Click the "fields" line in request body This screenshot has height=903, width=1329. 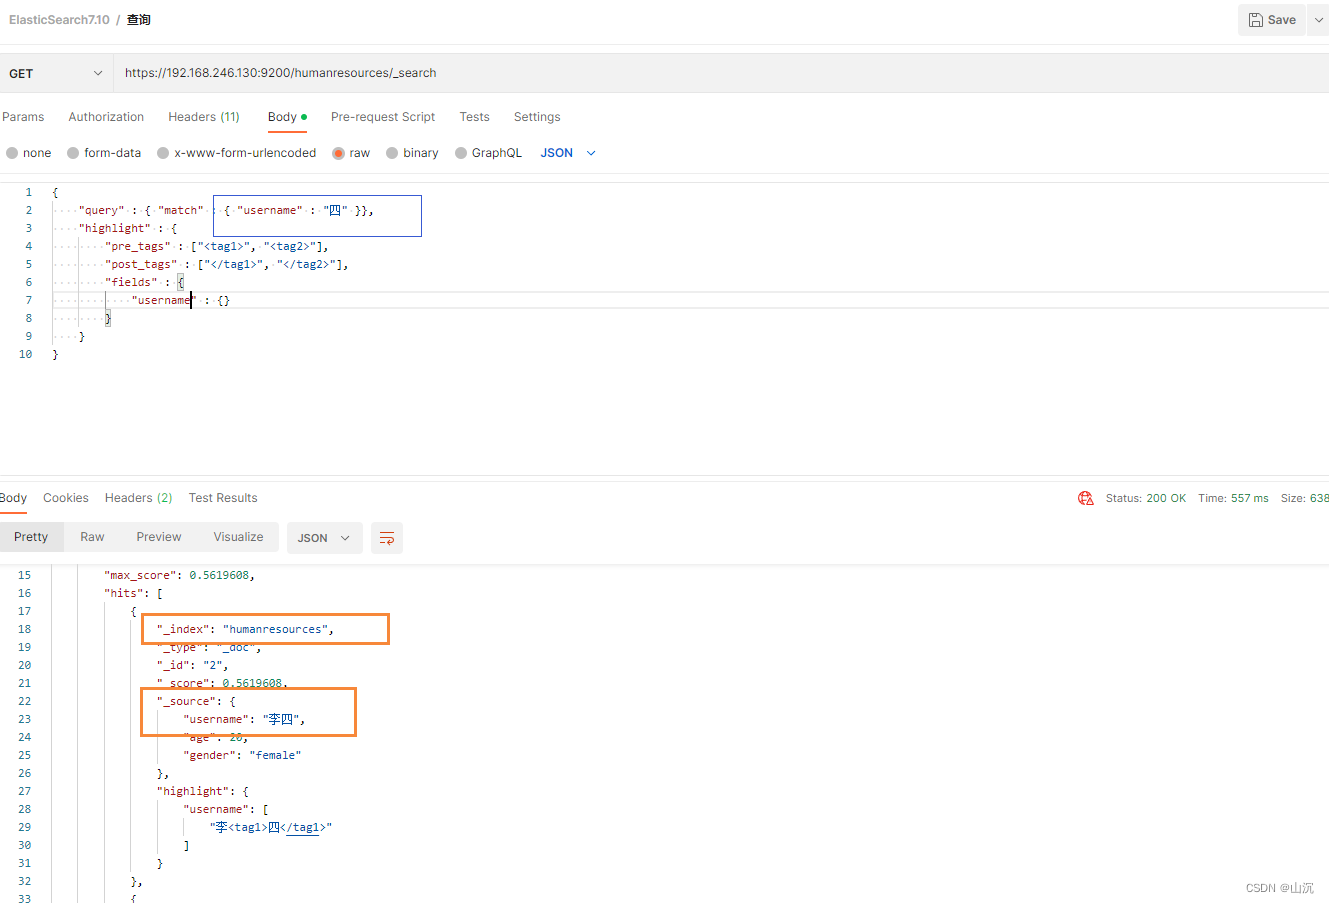144,282
